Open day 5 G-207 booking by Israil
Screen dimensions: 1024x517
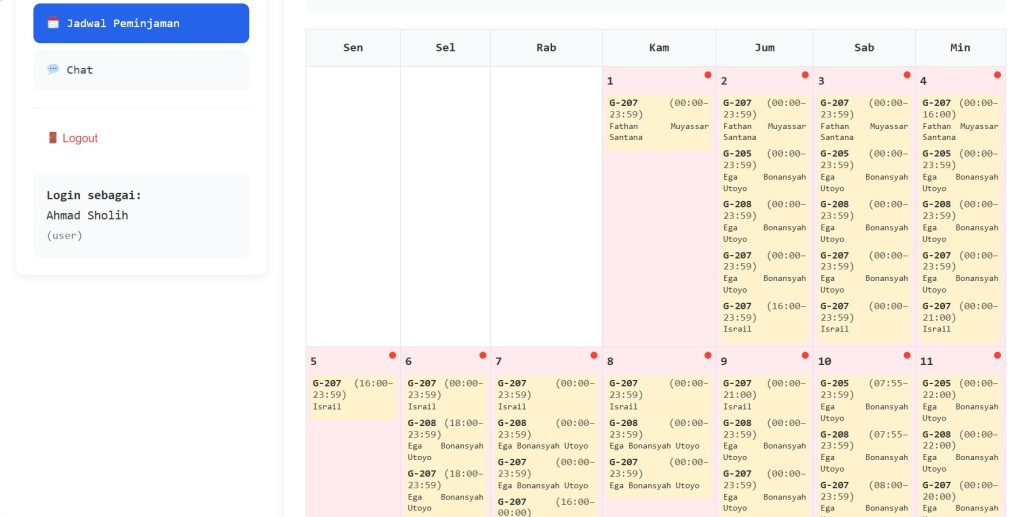tap(352, 395)
